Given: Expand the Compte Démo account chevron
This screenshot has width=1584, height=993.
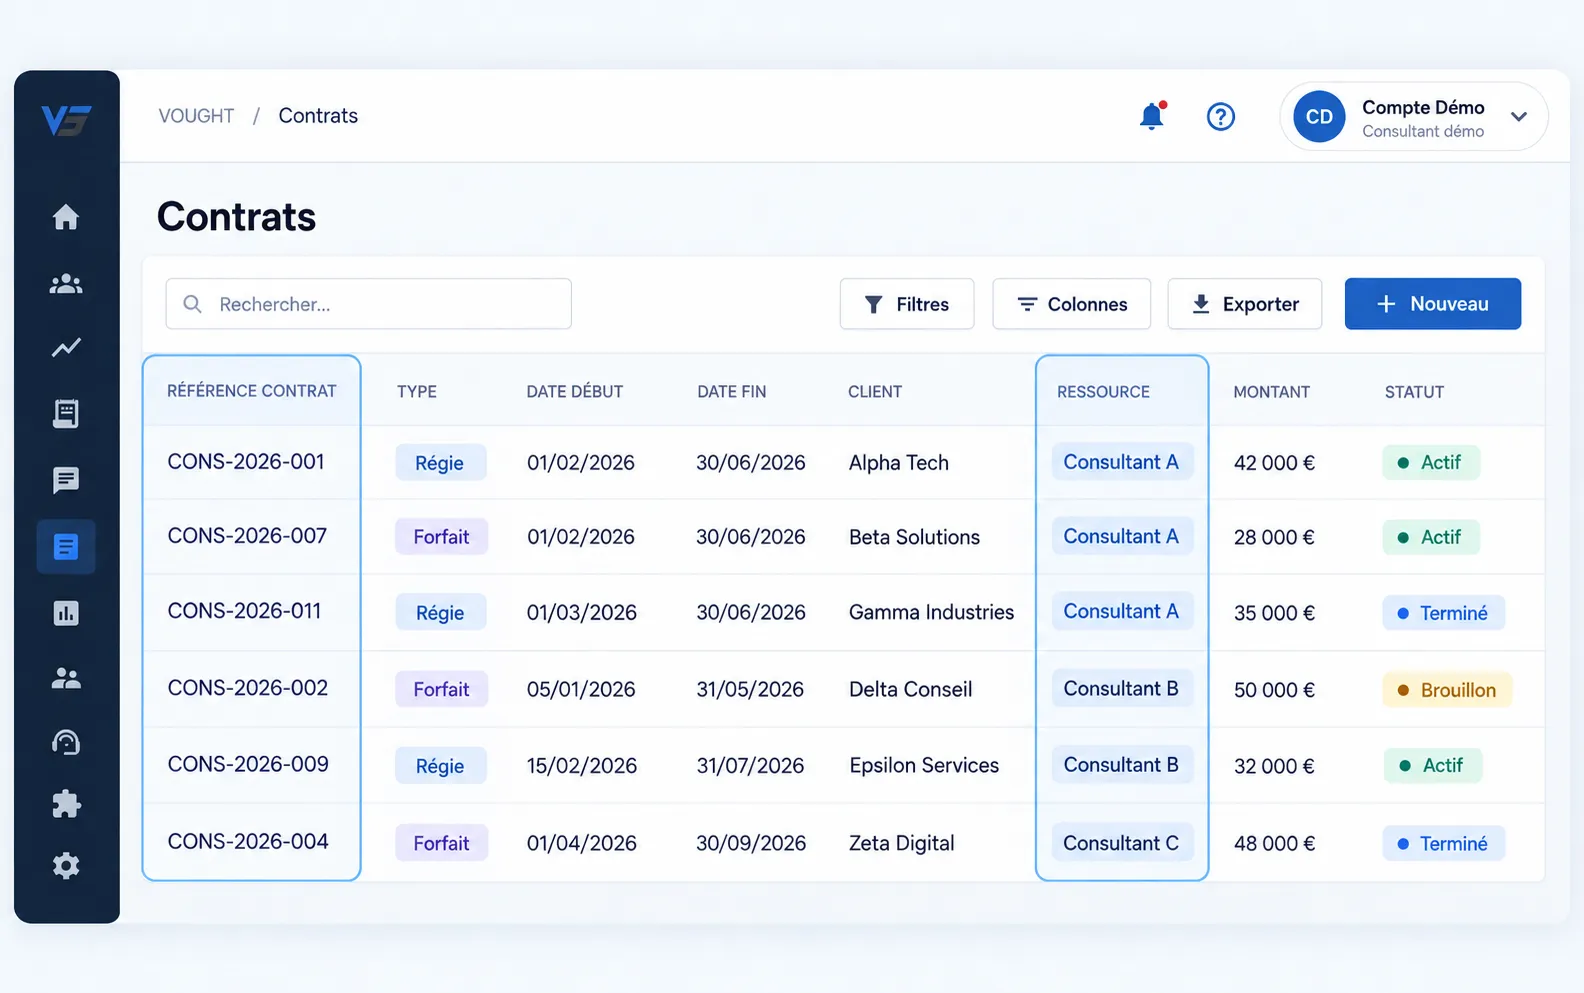Looking at the screenshot, I should [1519, 117].
